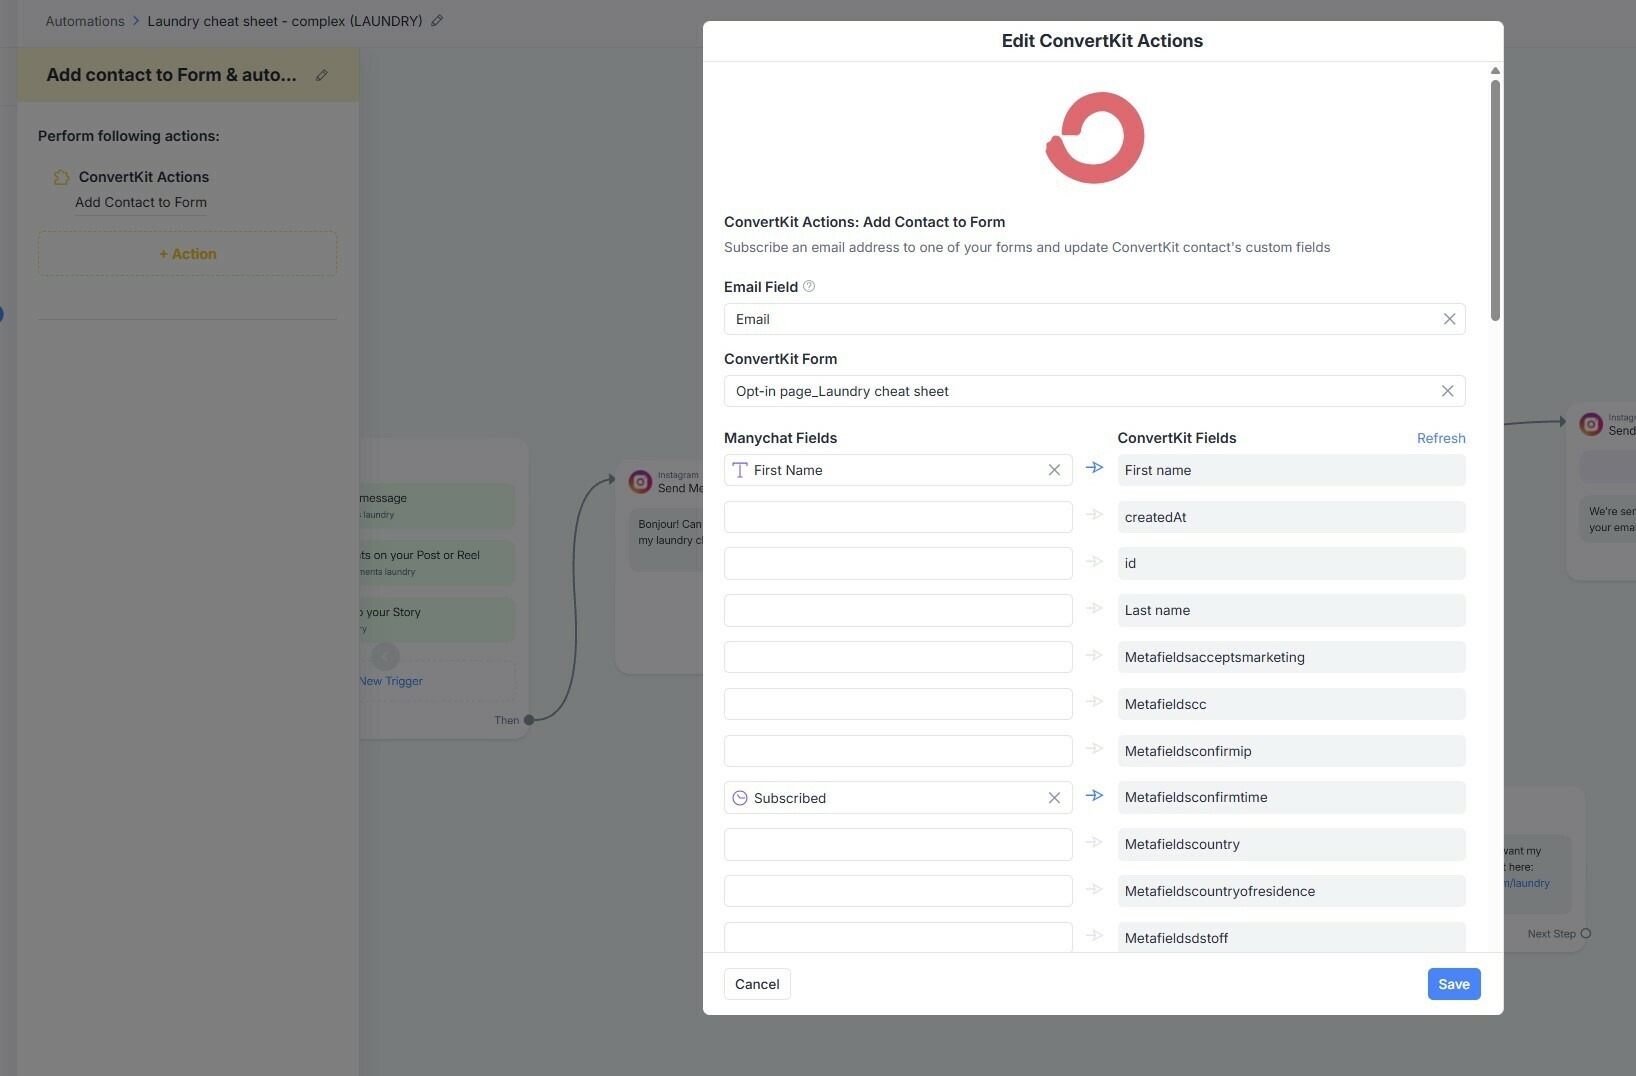This screenshot has width=1636, height=1076.
Task: Click the dialog vertical scrollbar
Action: tap(1495, 200)
